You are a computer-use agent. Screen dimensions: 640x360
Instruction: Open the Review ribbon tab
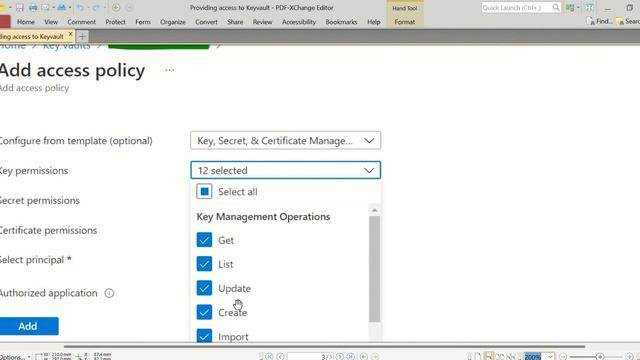[262, 22]
